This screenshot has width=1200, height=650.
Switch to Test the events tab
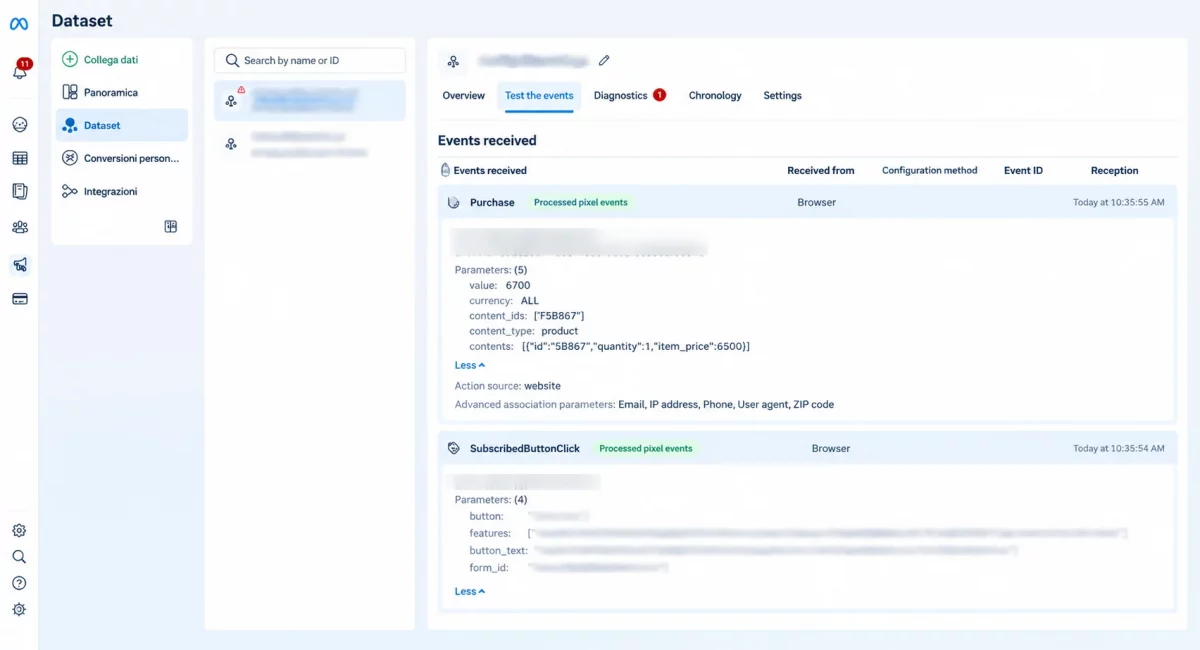pyautogui.click(x=539, y=96)
